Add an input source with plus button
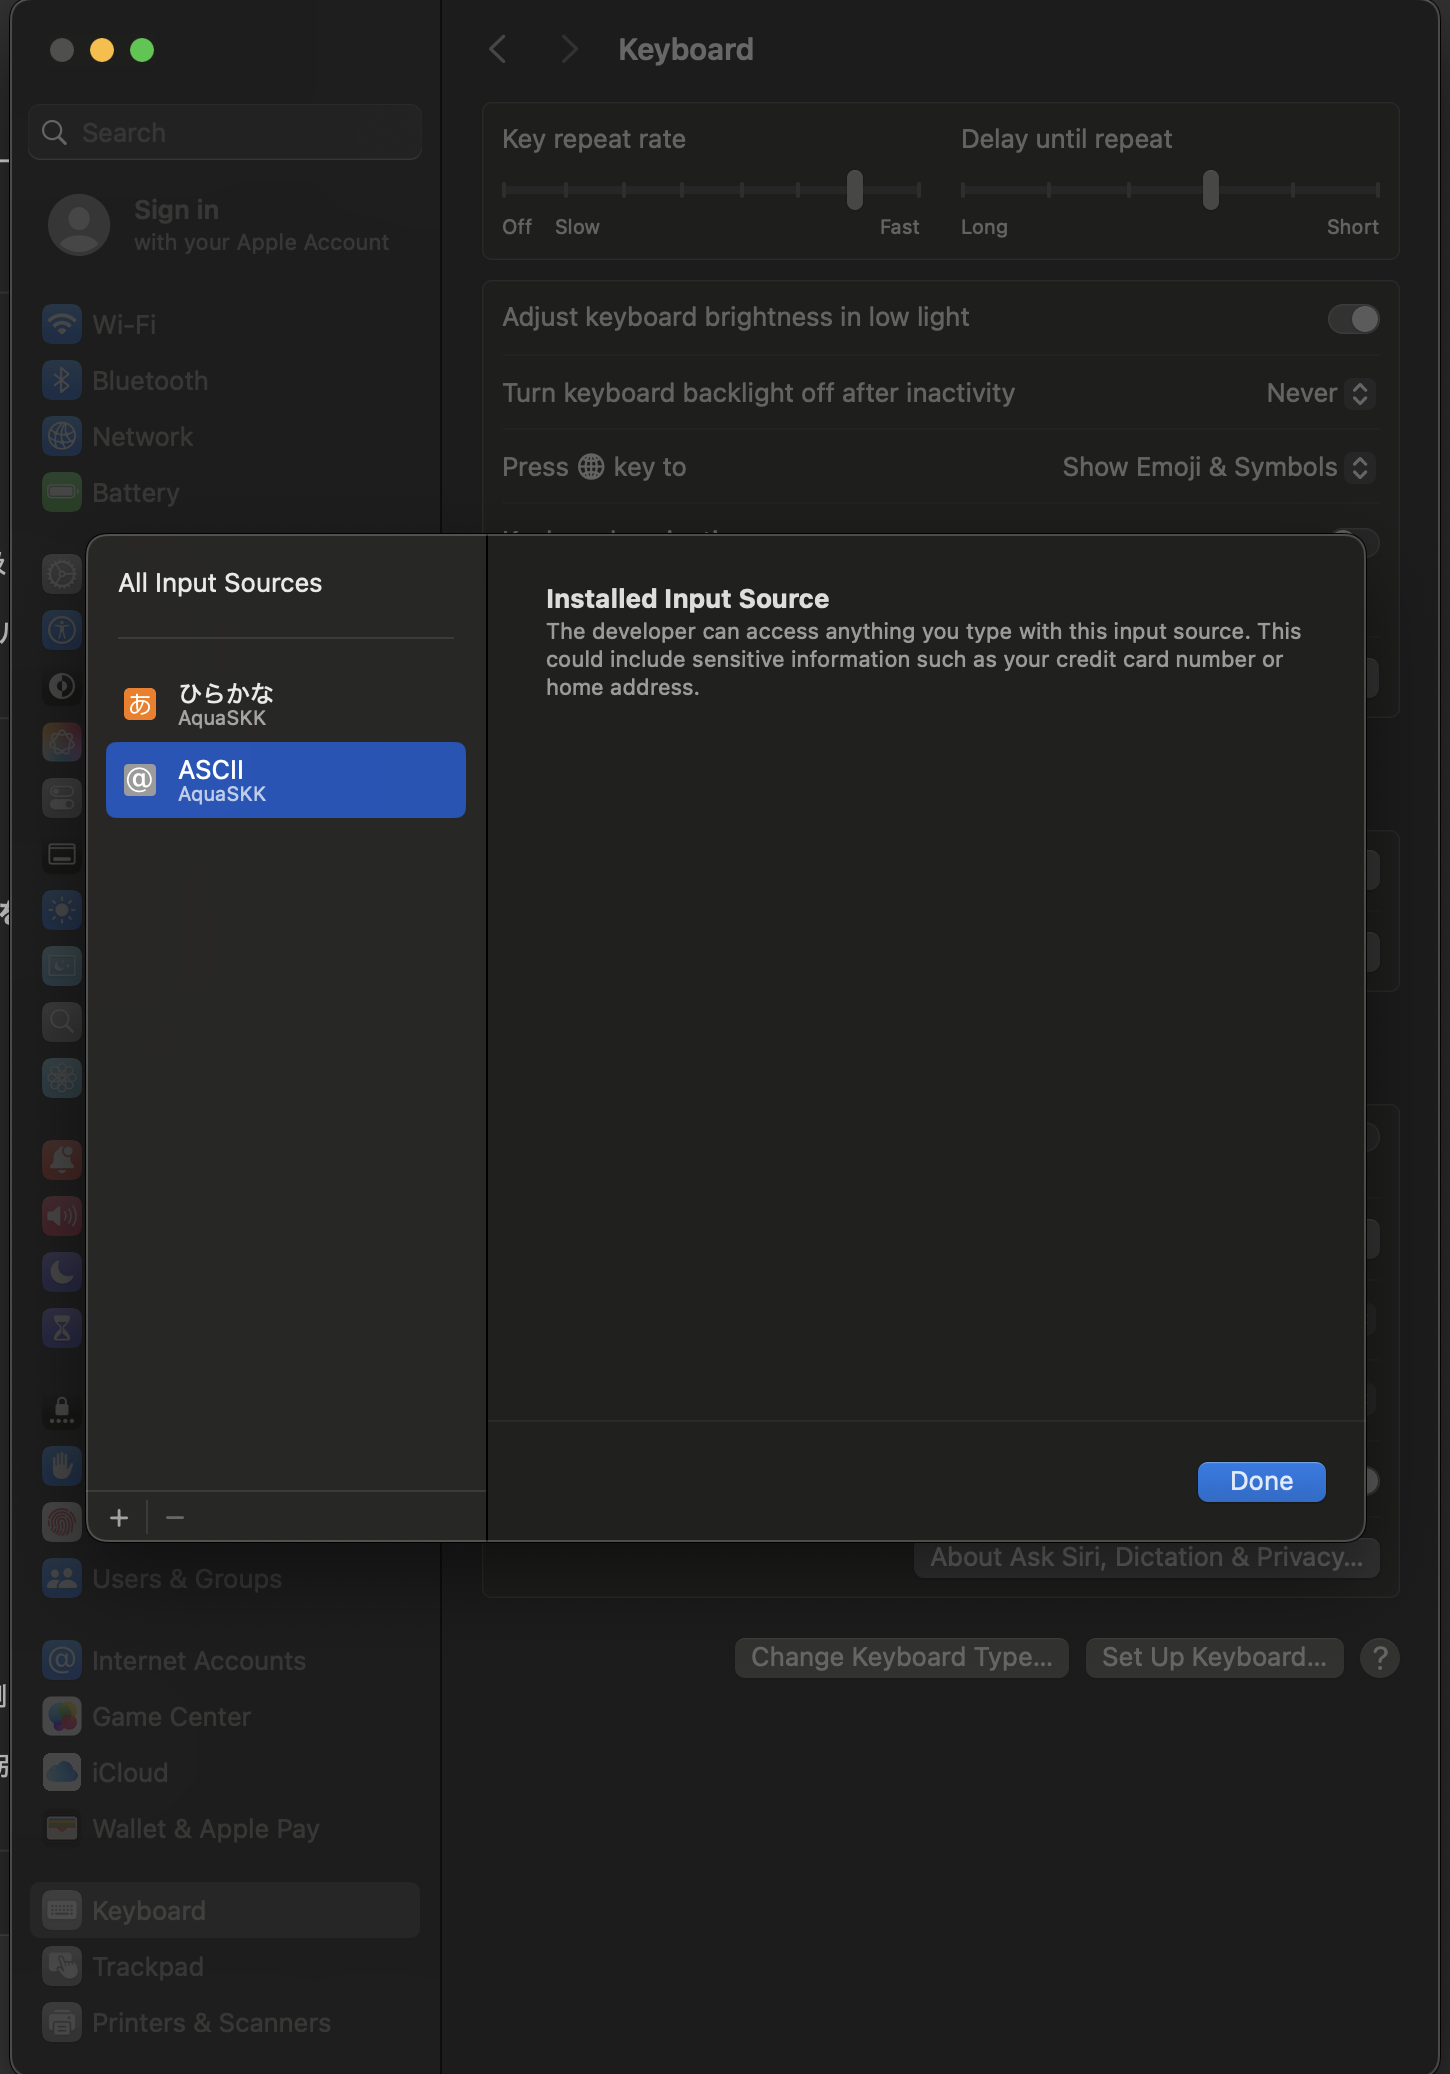Image resolution: width=1450 pixels, height=2074 pixels. (x=119, y=1518)
